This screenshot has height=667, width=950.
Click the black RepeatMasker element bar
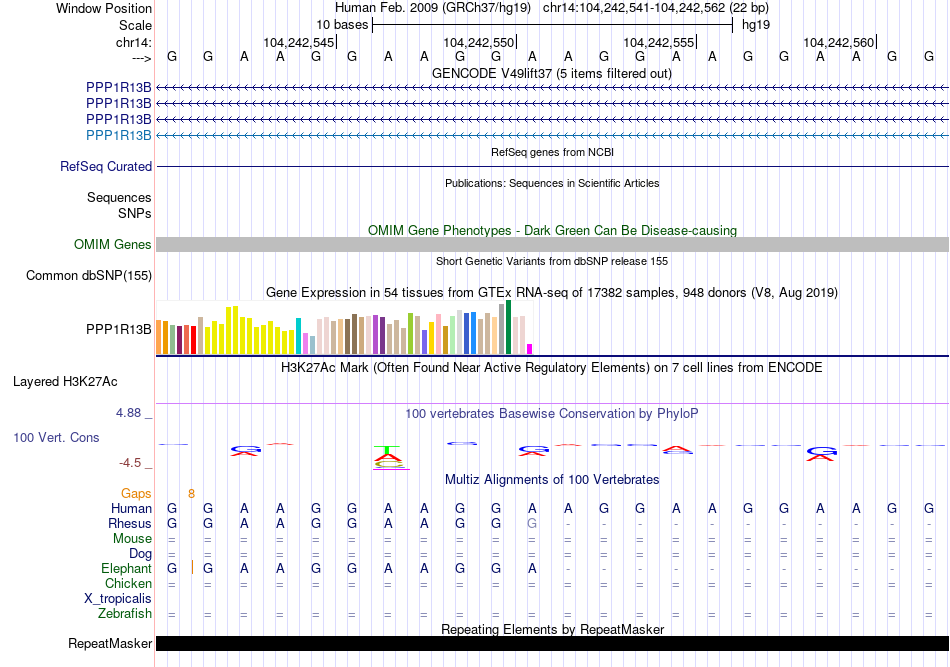[x=552, y=644]
